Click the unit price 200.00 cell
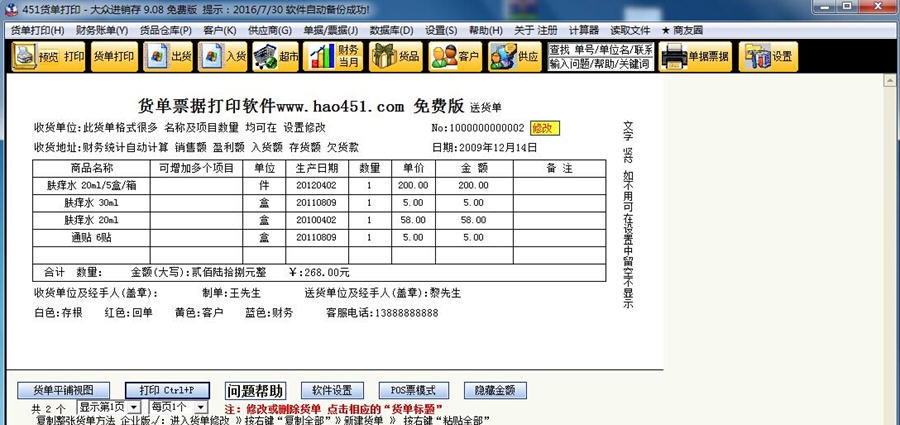 413,186
